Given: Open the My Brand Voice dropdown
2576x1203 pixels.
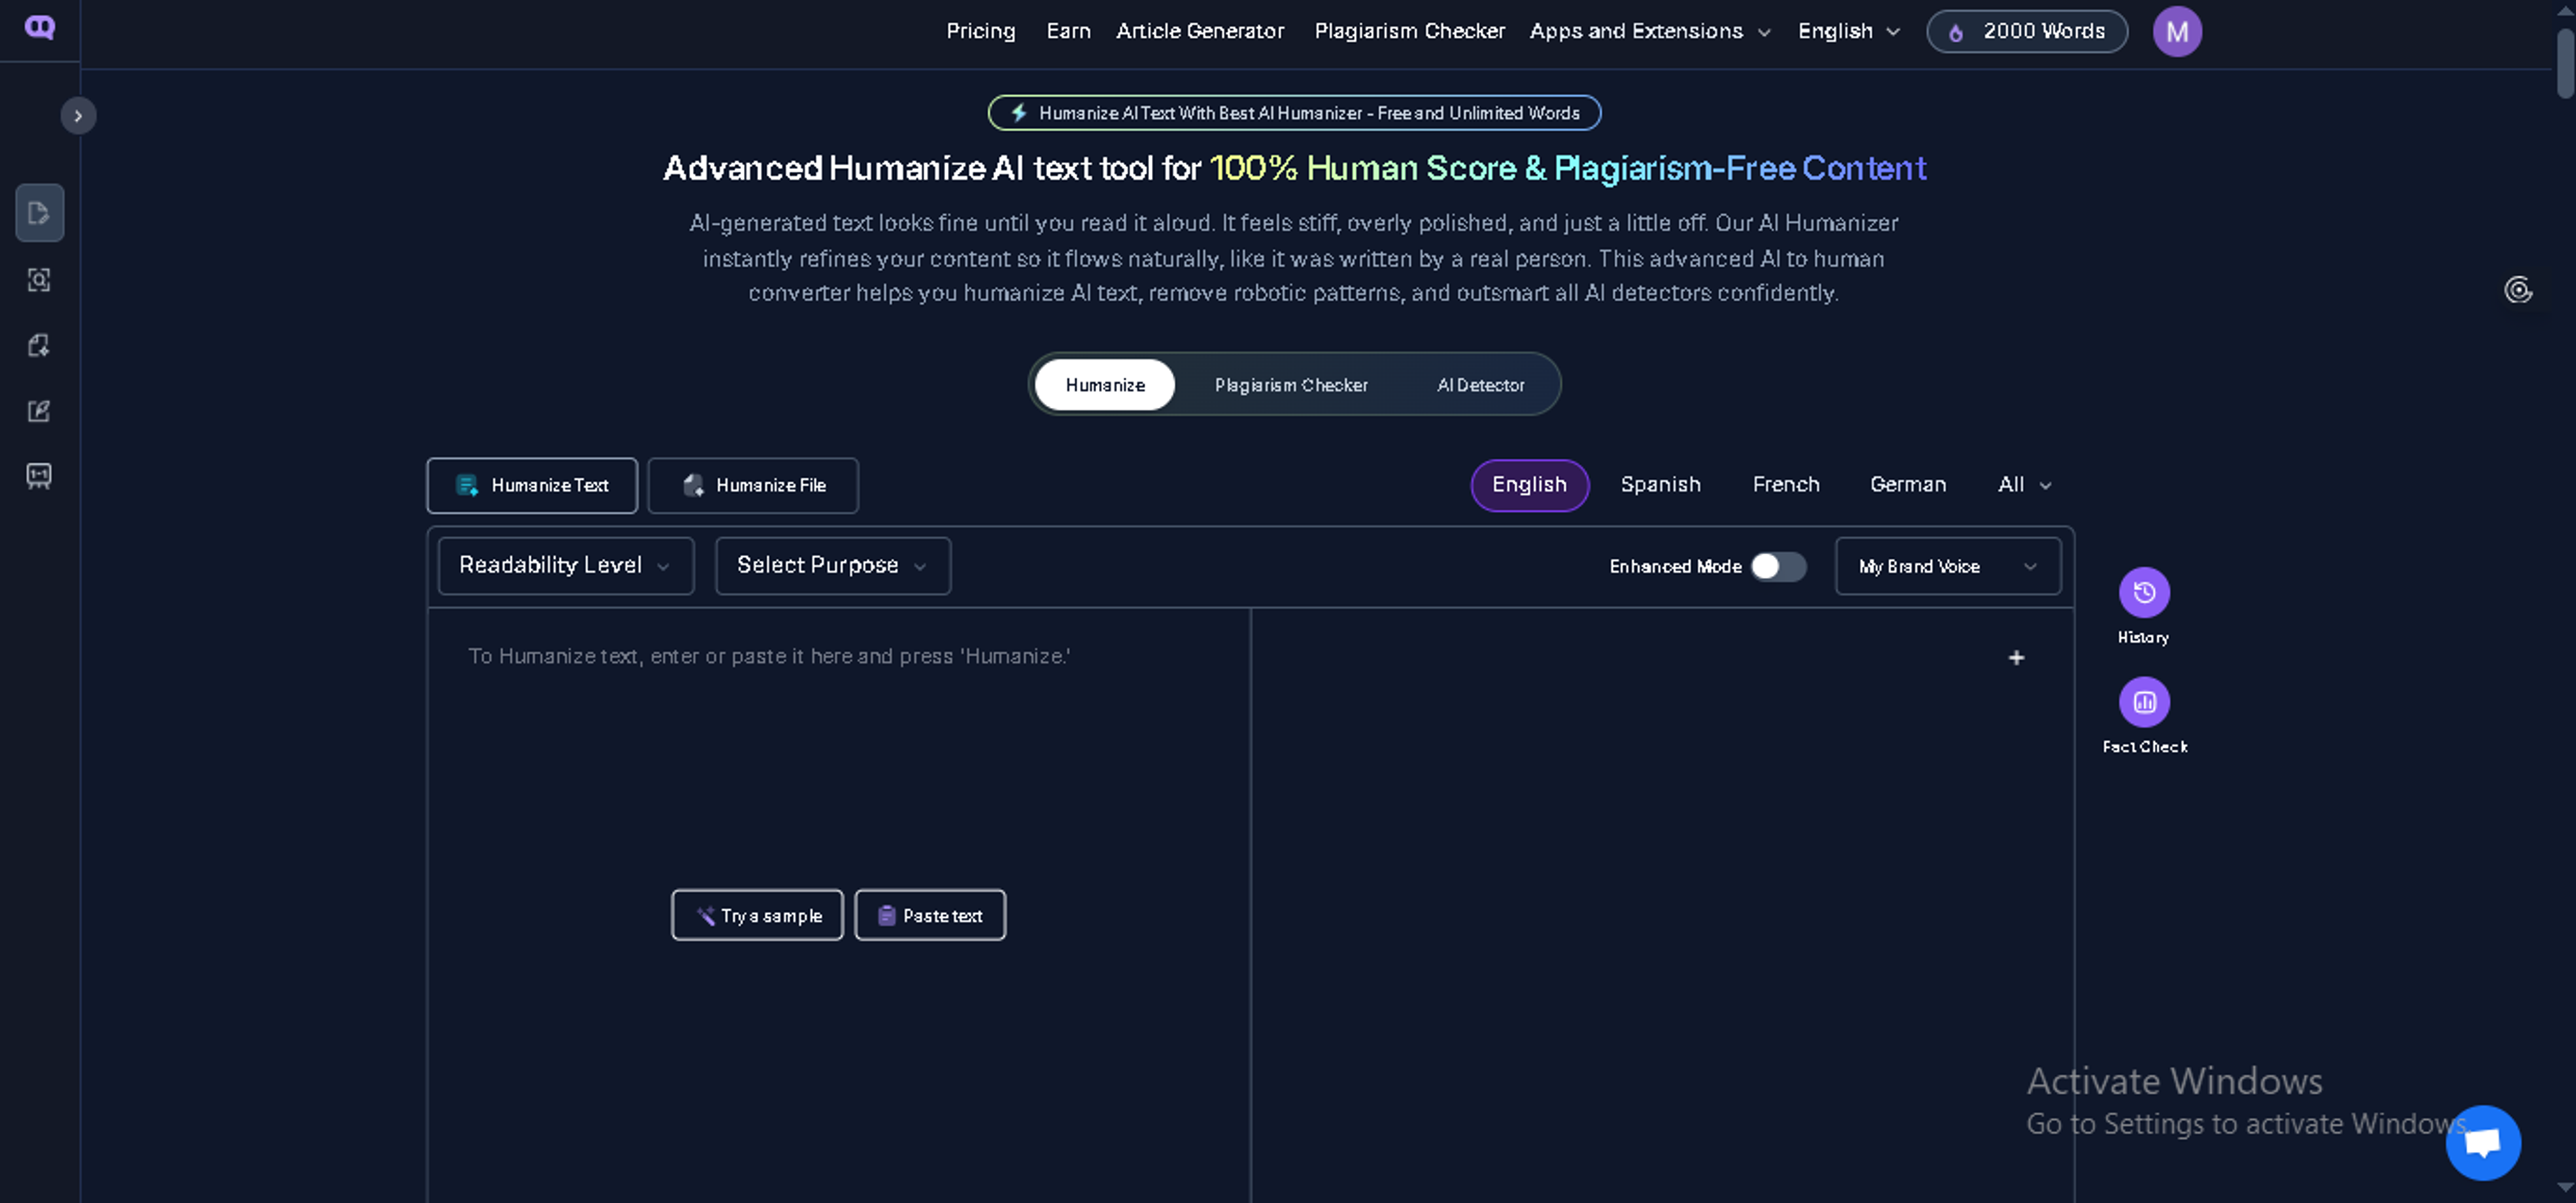Looking at the screenshot, I should 1948,567.
